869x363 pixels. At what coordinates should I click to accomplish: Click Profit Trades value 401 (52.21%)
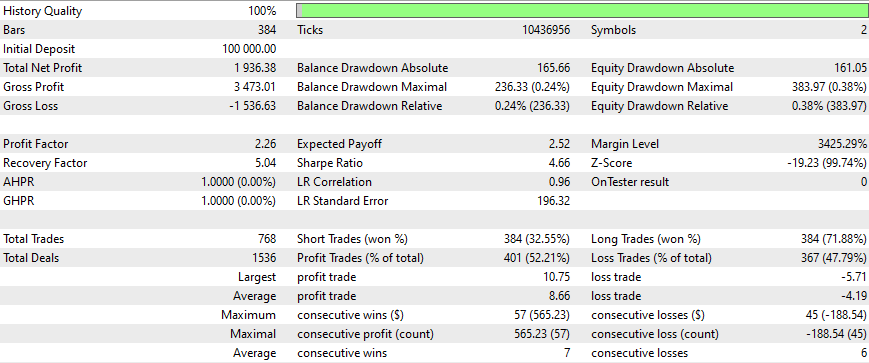(x=537, y=258)
